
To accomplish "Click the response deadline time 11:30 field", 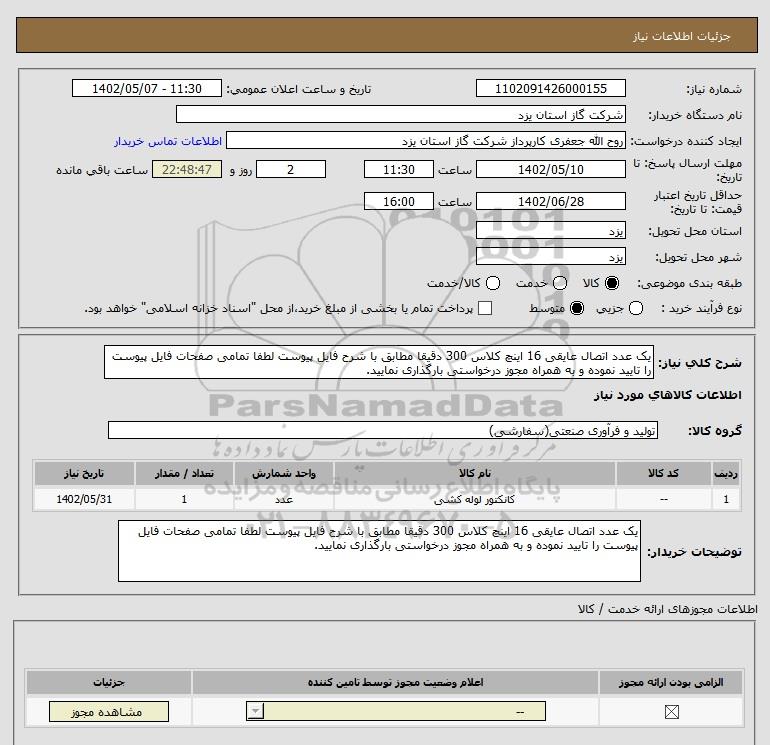I will tap(399, 169).
